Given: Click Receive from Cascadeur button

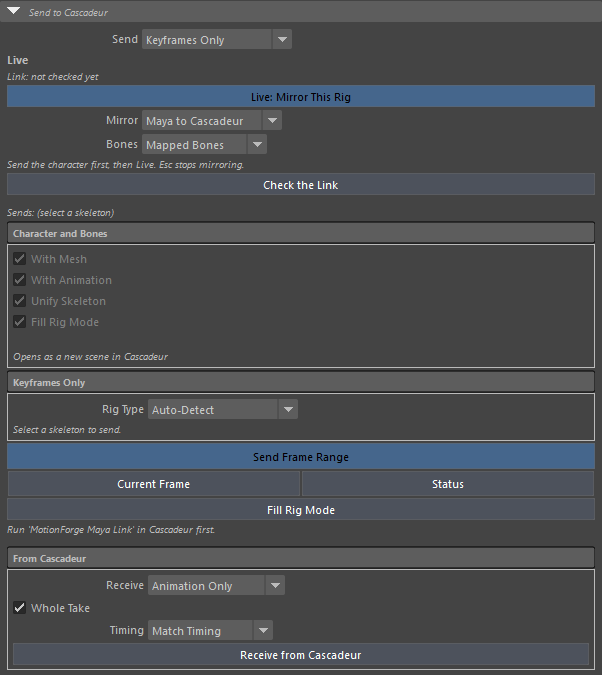Looking at the screenshot, I should tap(301, 655).
